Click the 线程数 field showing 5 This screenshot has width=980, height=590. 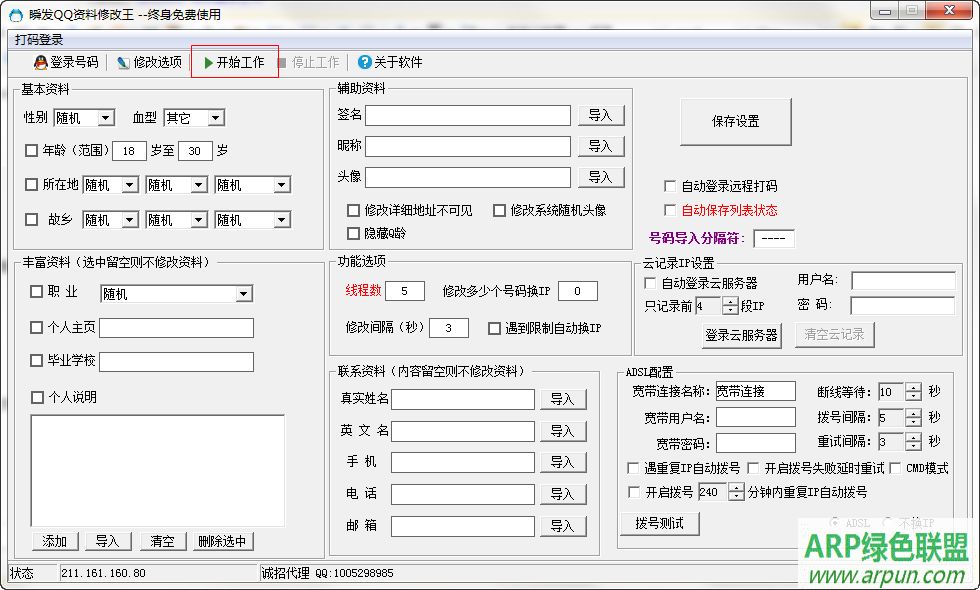click(405, 291)
